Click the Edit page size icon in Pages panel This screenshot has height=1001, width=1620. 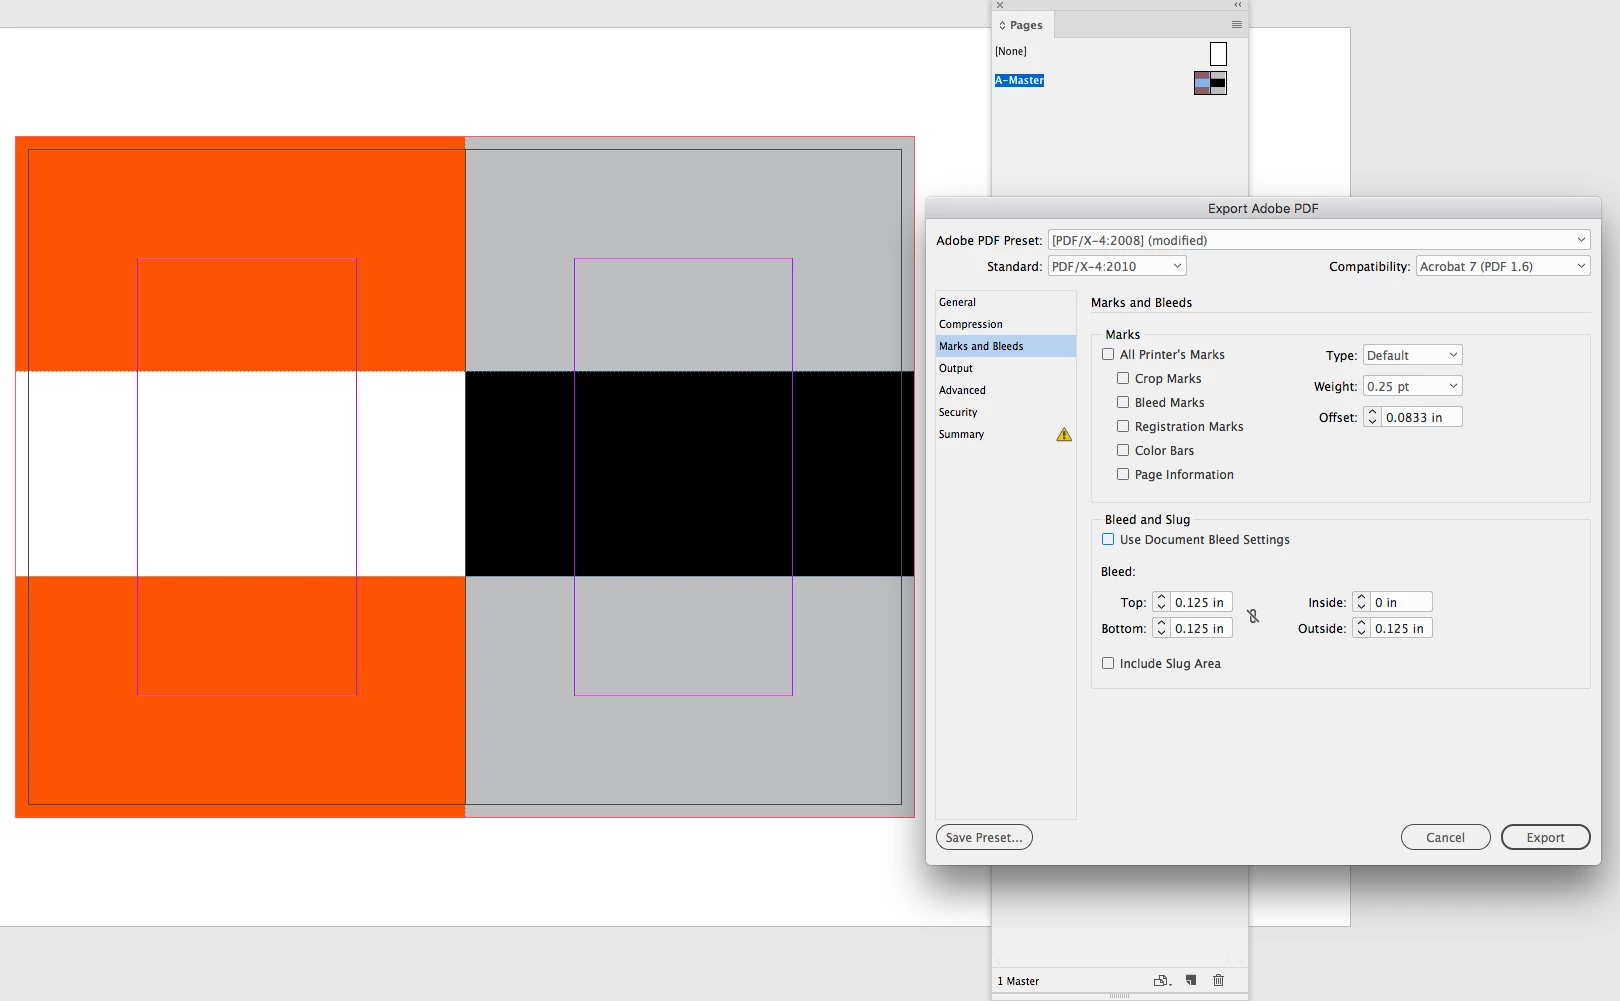1161,980
